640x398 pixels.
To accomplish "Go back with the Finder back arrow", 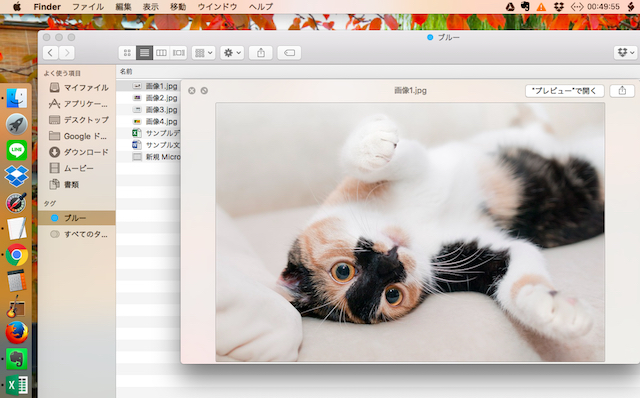I will click(50, 53).
